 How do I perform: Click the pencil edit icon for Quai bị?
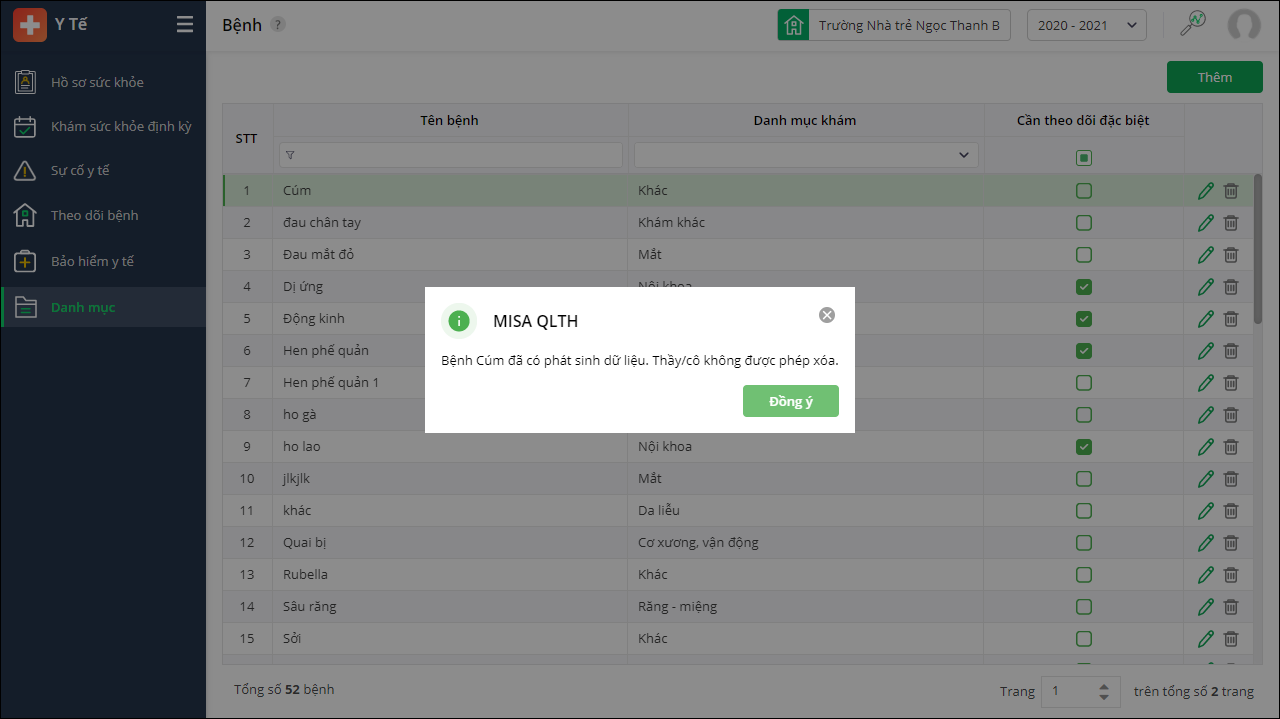tap(1206, 543)
